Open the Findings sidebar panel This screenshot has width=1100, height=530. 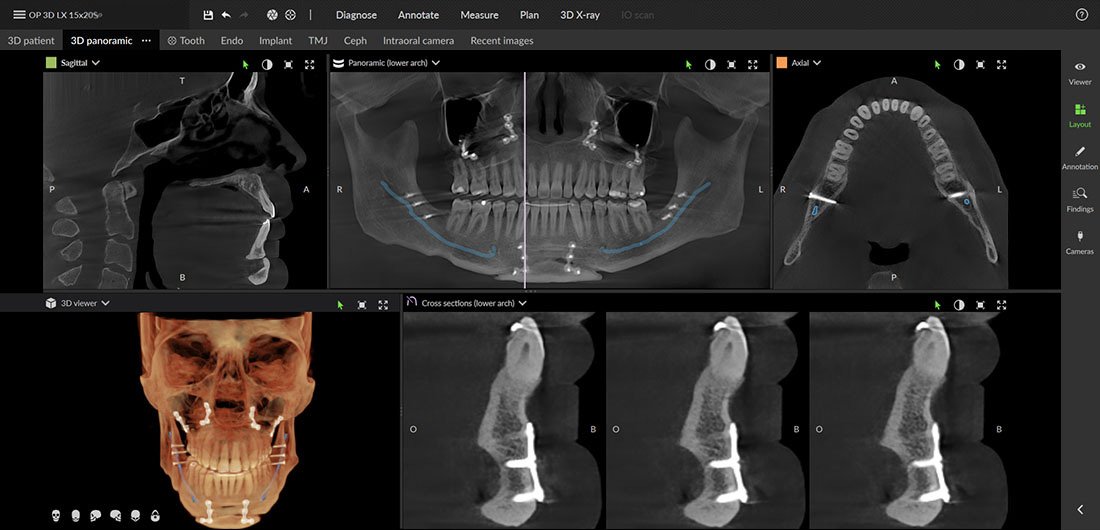(1080, 198)
